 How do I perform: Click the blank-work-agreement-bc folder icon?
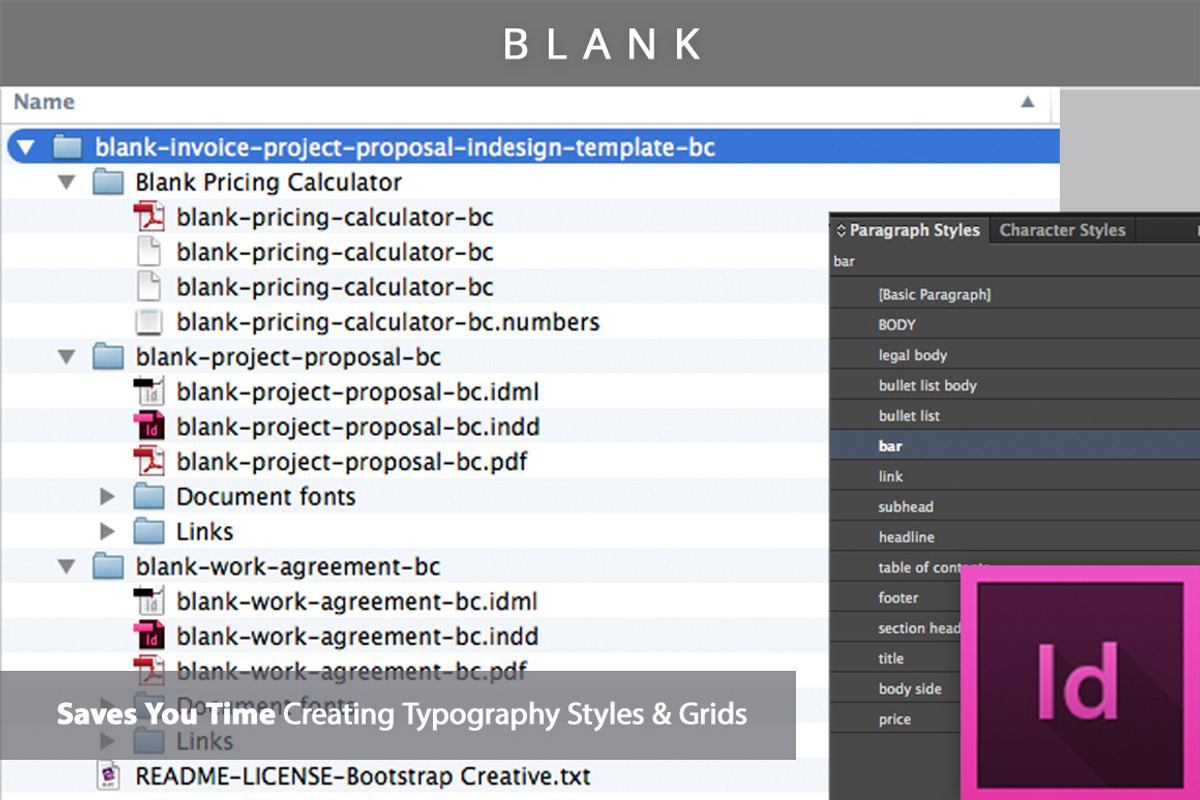[107, 567]
